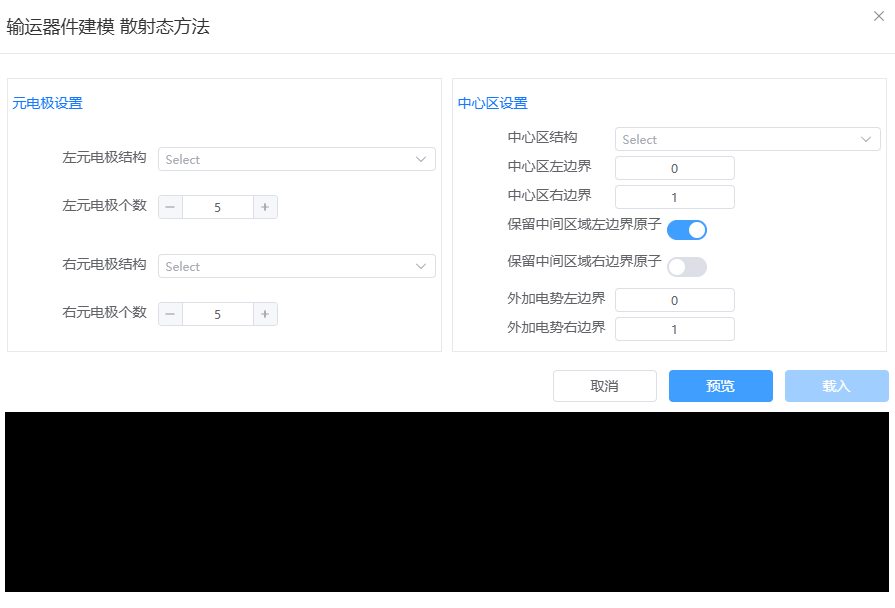Close the 输运器件建模 dialog
This screenshot has width=895, height=608.
point(879,16)
